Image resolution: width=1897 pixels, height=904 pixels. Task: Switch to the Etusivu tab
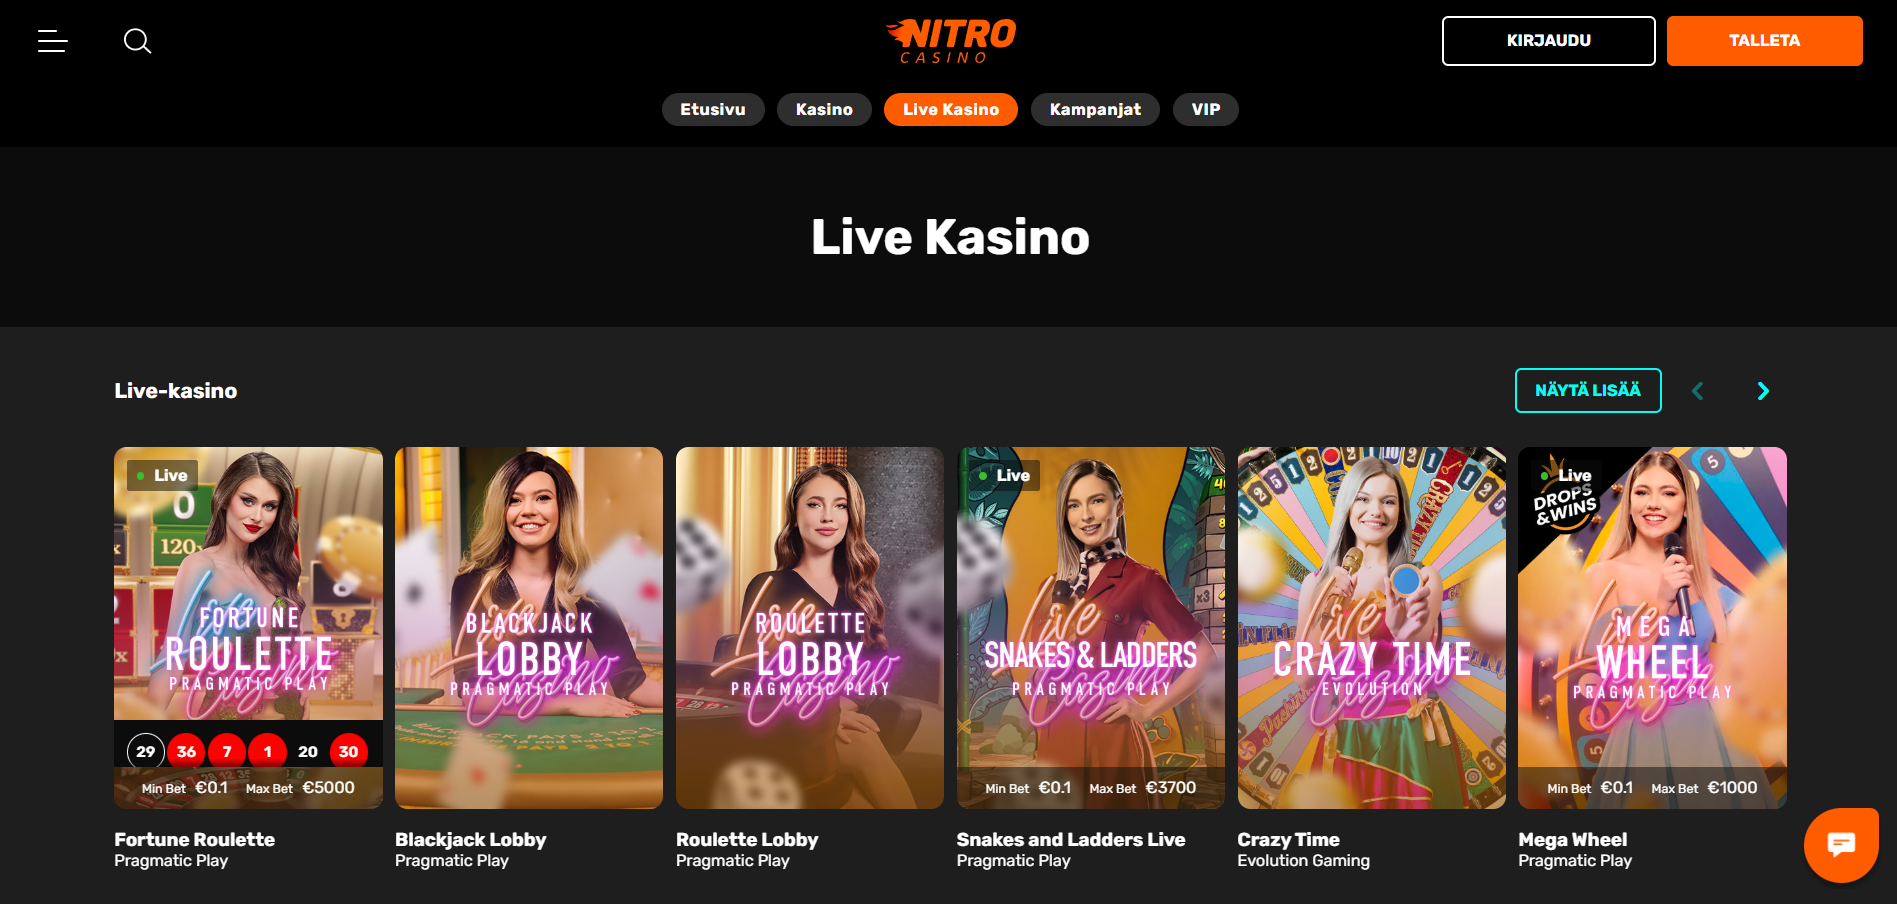713,110
